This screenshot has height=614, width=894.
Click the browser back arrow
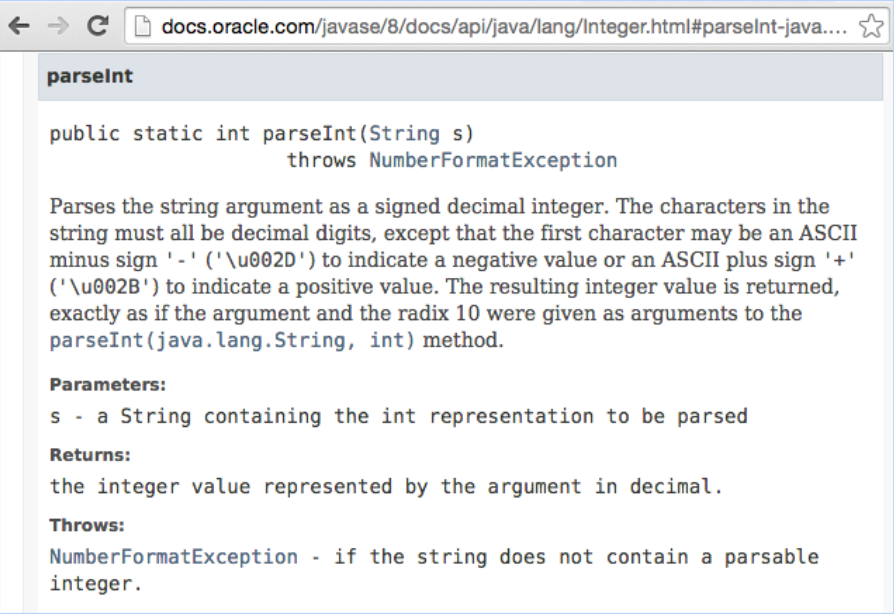click(19, 25)
